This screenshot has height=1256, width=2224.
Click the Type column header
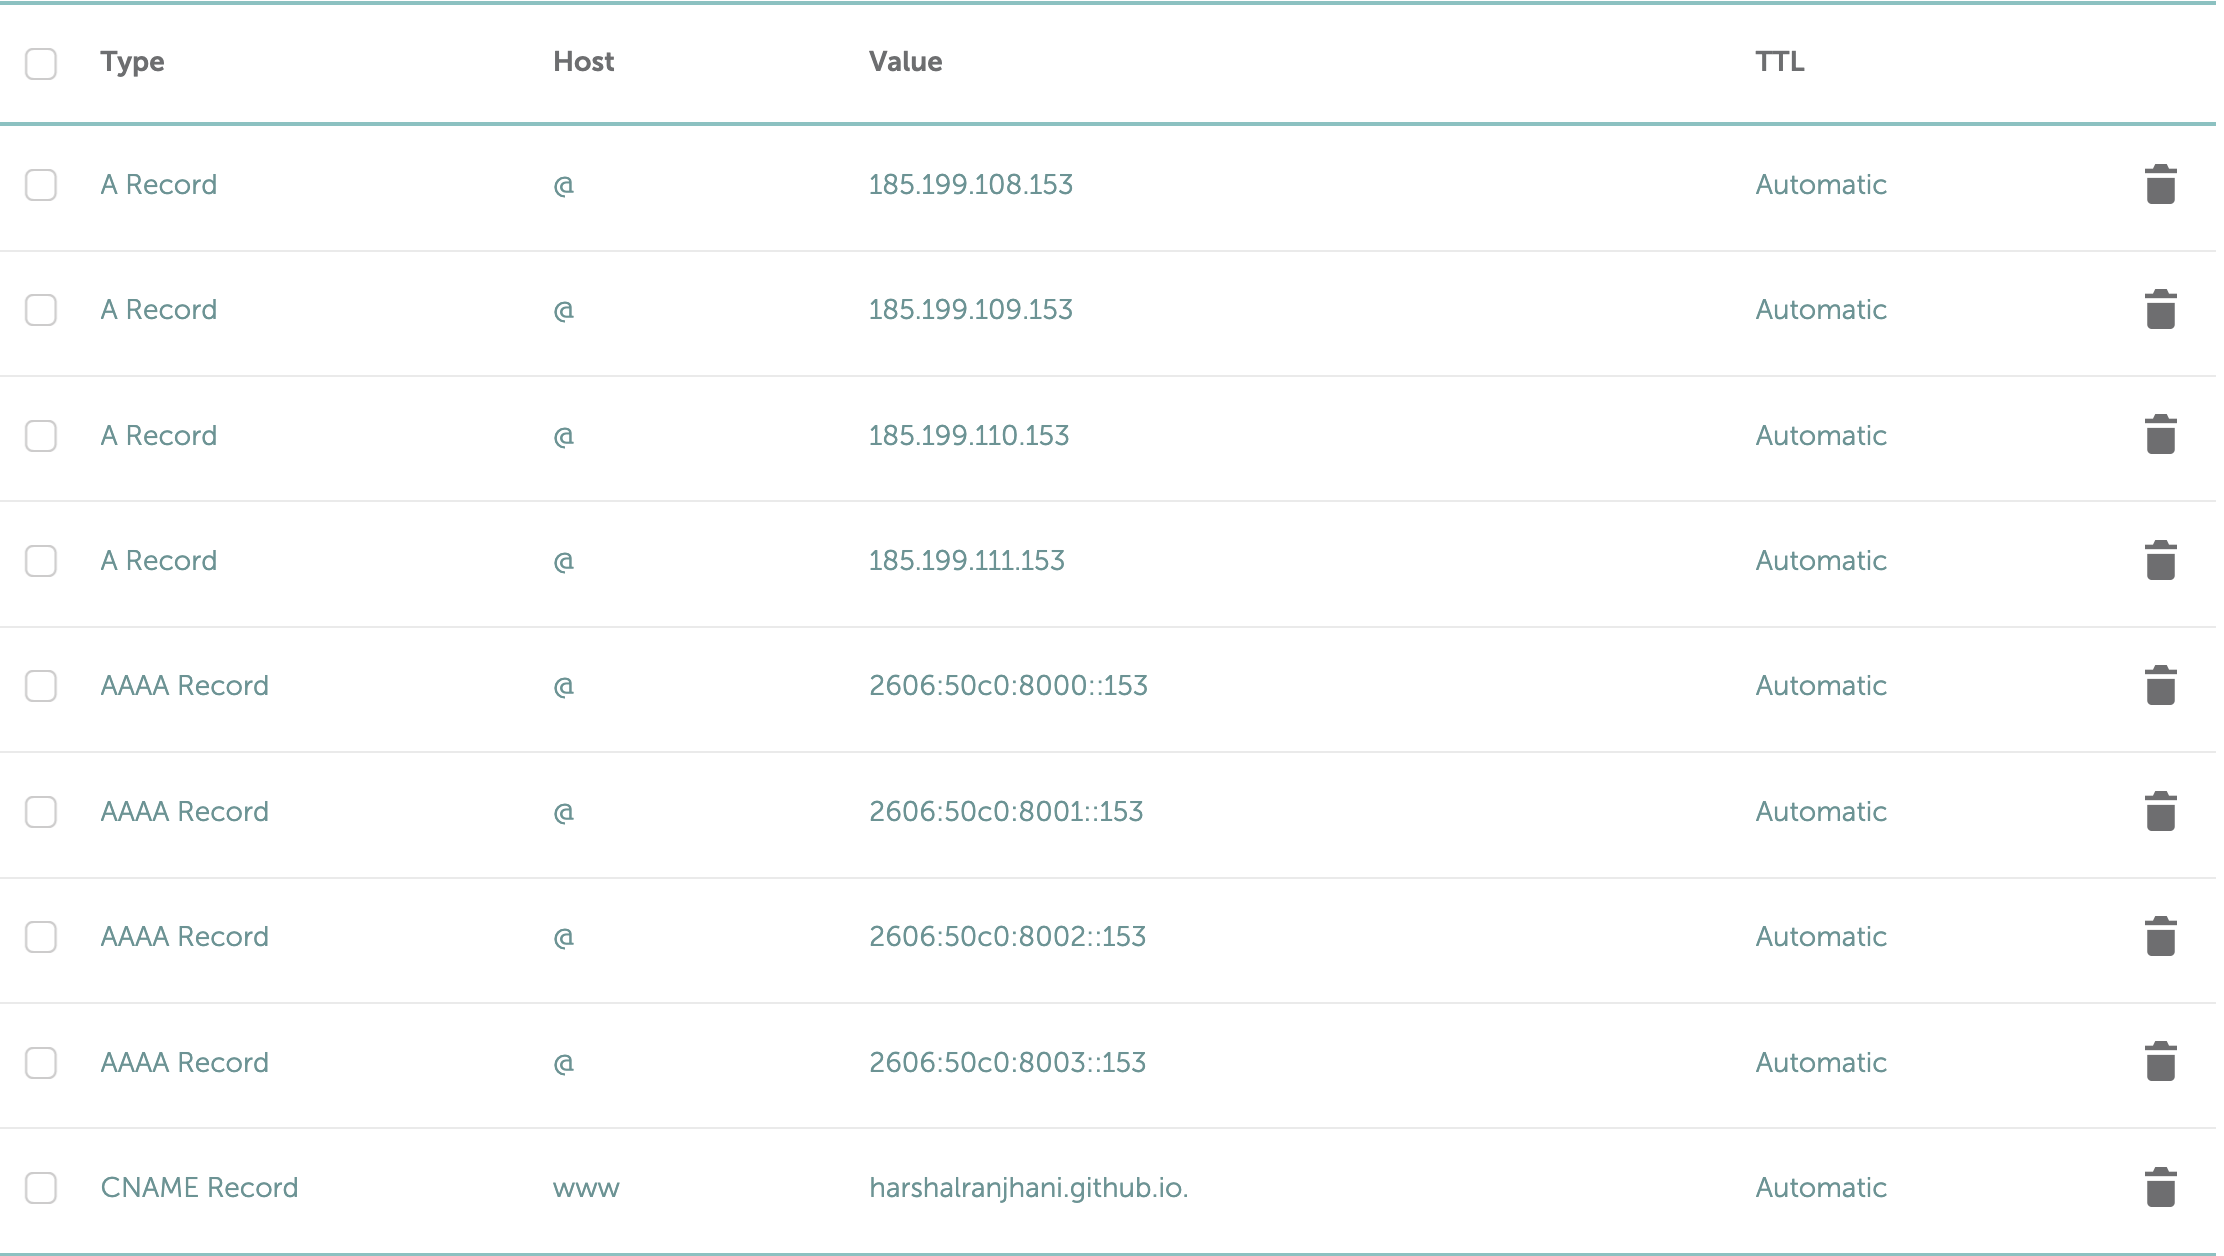132,62
